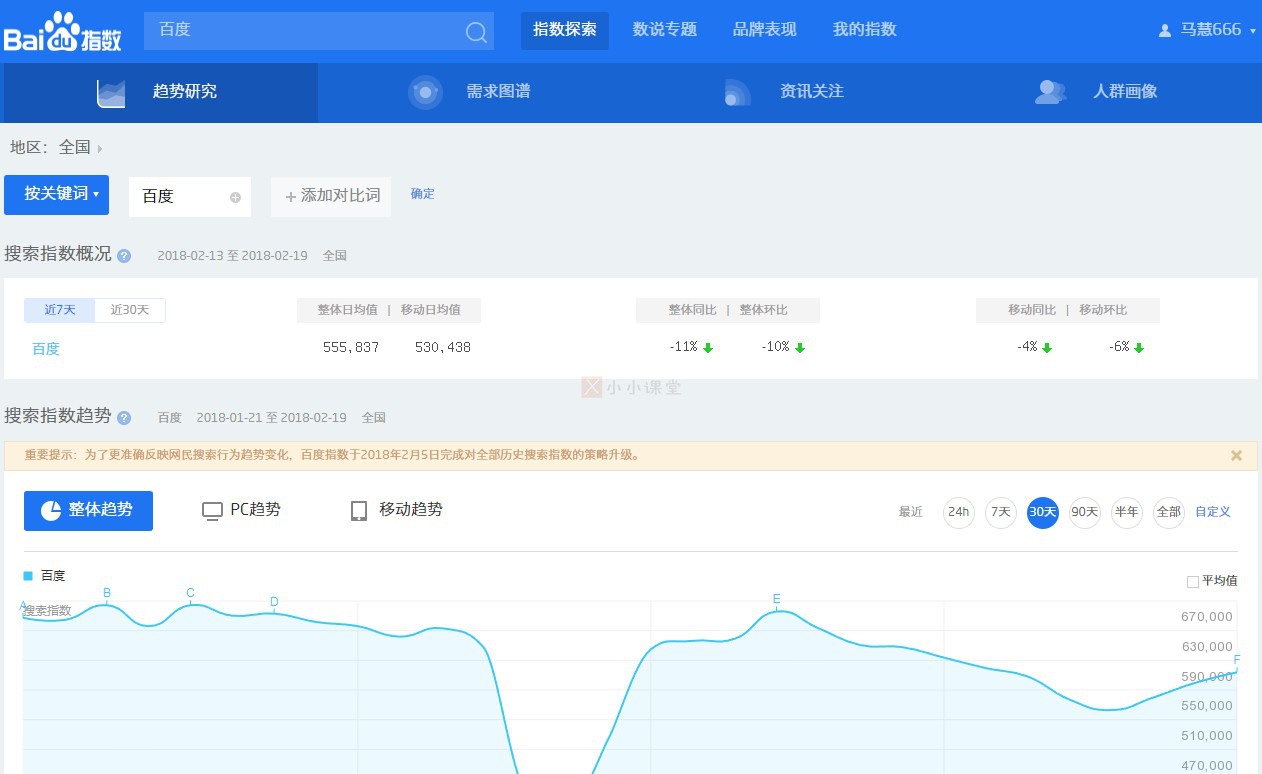
Task: Click the 整体环比 value -10%
Action: pyautogui.click(x=775, y=347)
